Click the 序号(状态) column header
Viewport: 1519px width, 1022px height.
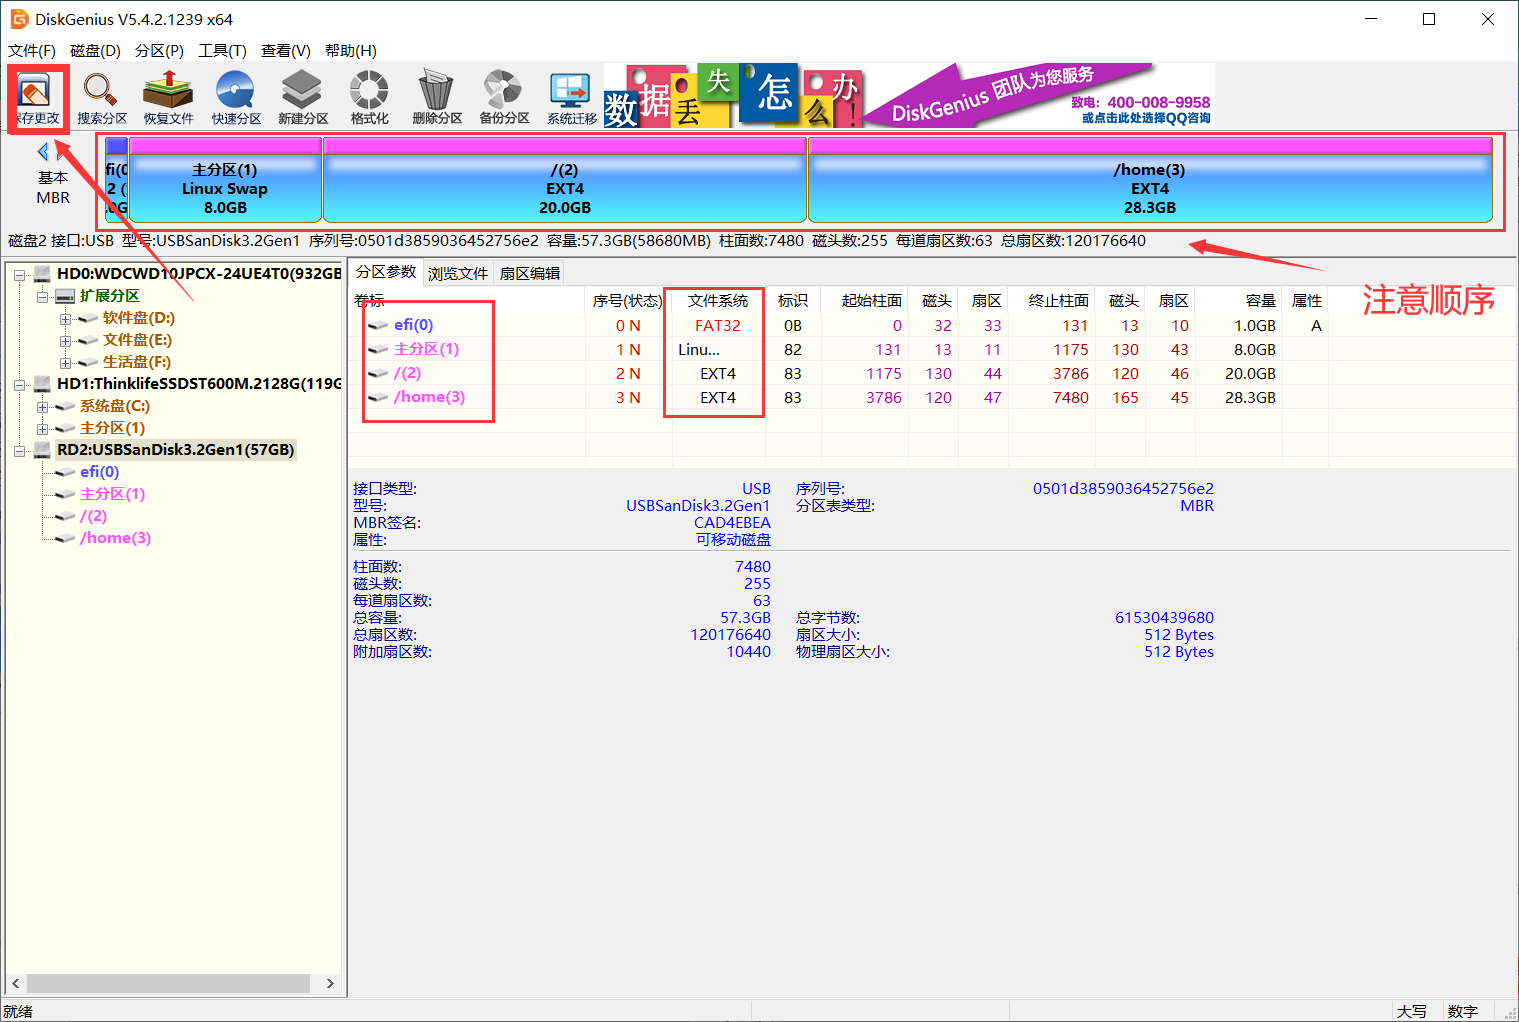click(x=628, y=300)
